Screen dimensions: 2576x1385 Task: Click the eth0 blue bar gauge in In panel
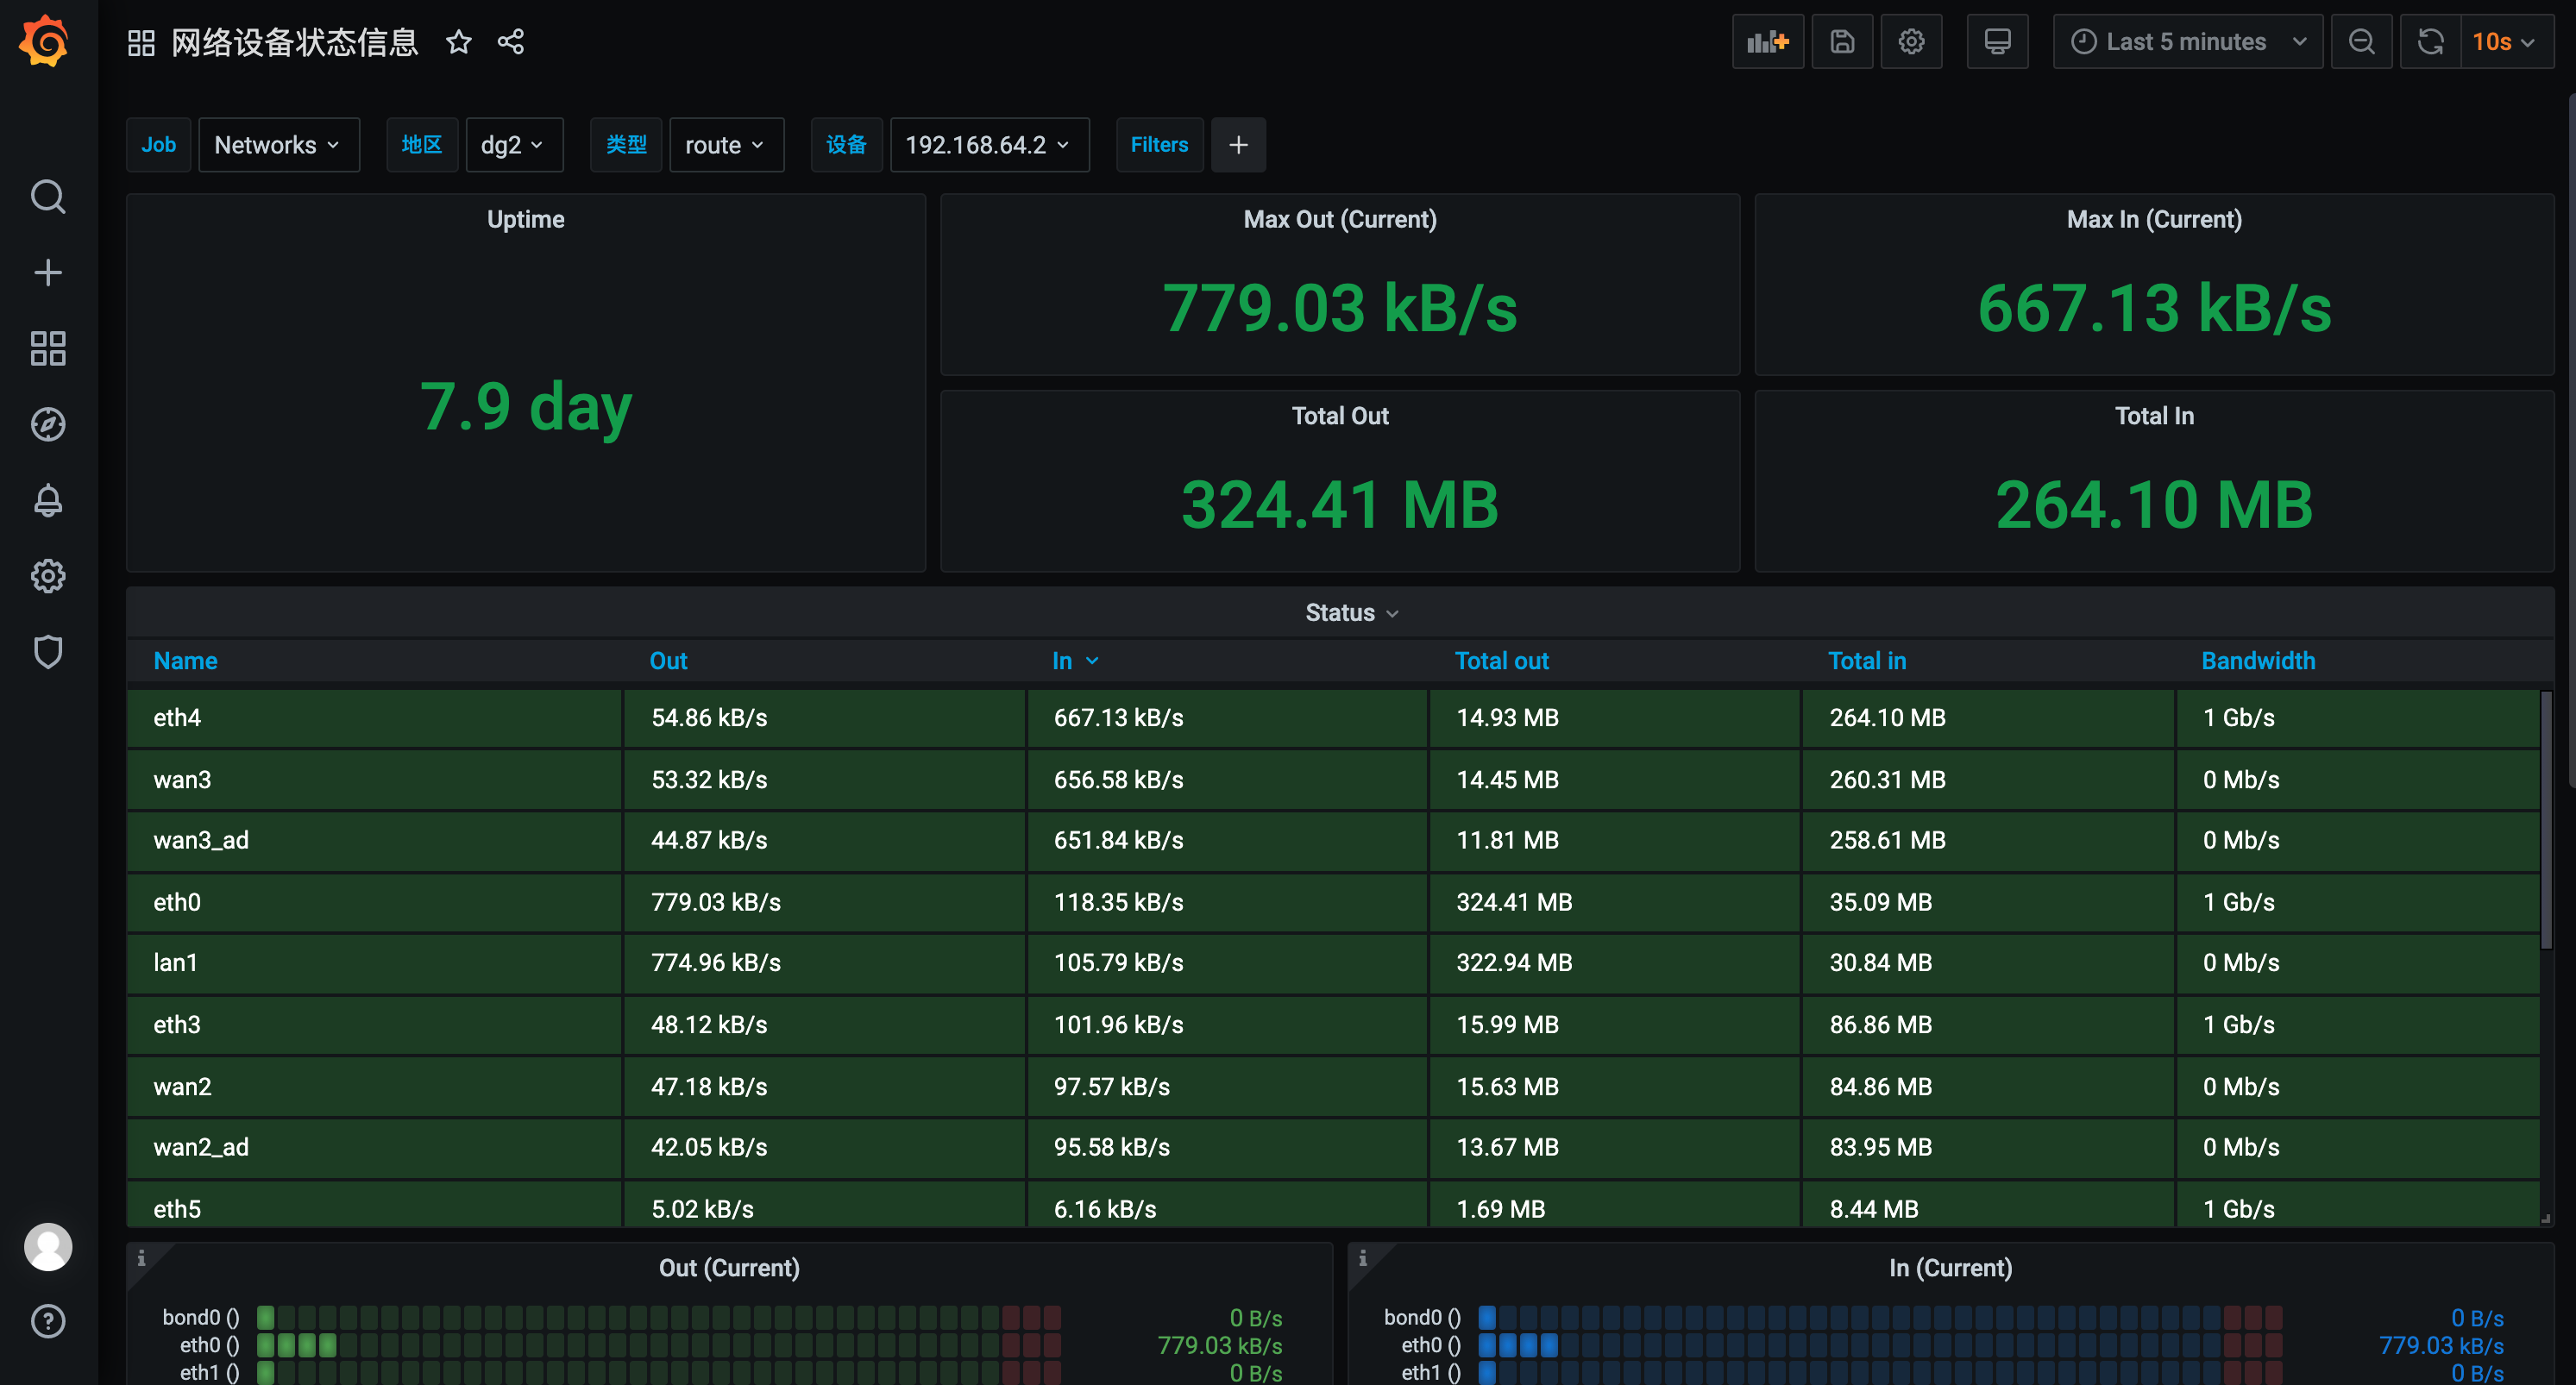click(1880, 1345)
